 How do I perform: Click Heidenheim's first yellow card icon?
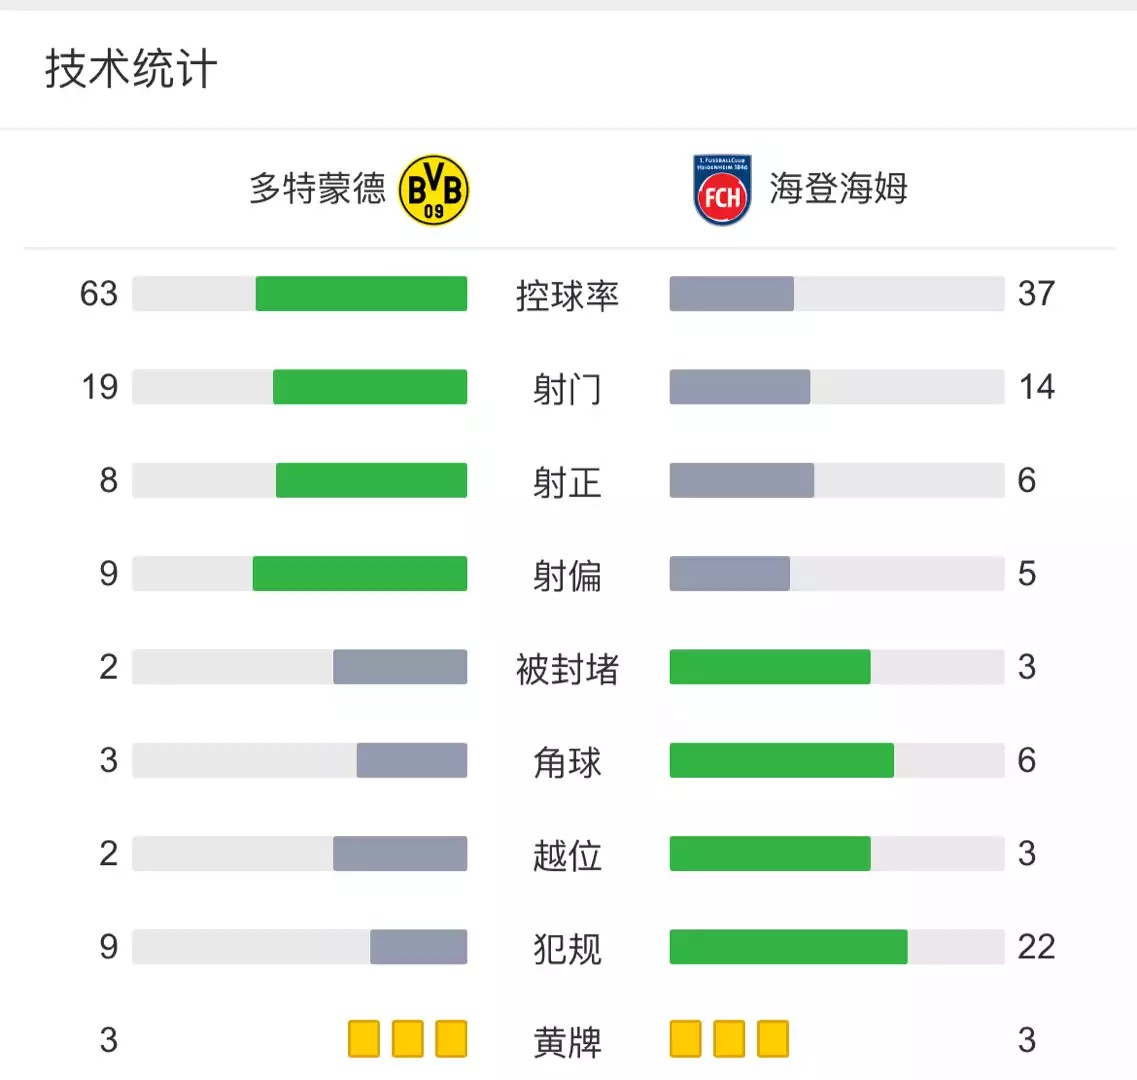(x=685, y=1039)
